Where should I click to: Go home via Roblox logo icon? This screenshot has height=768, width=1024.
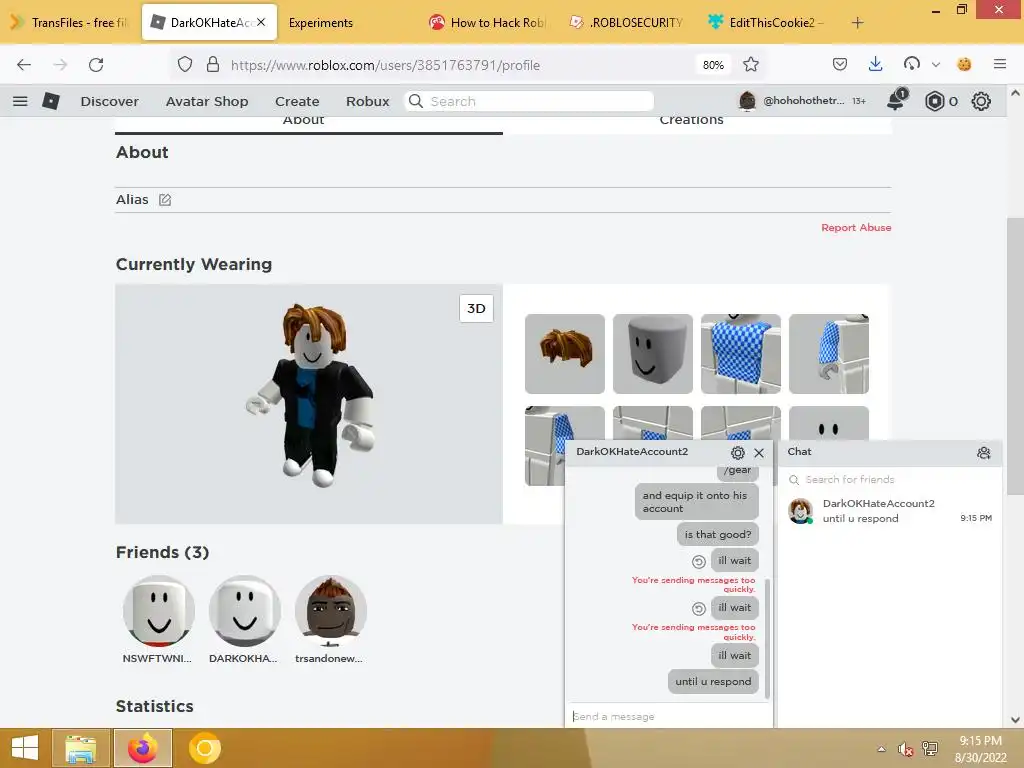point(51,101)
